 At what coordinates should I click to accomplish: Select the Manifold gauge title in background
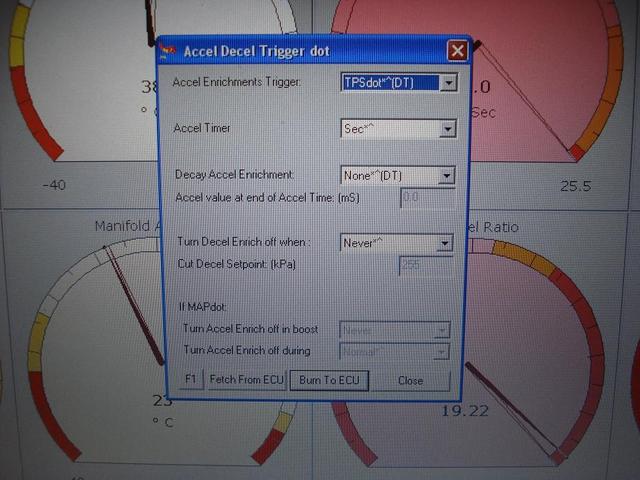[x=125, y=226]
